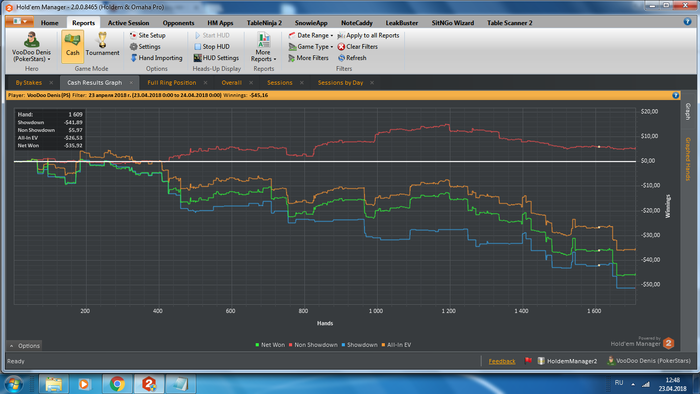Expand the Options panel
The width and height of the screenshot is (700, 394).
pyautogui.click(x=25, y=346)
